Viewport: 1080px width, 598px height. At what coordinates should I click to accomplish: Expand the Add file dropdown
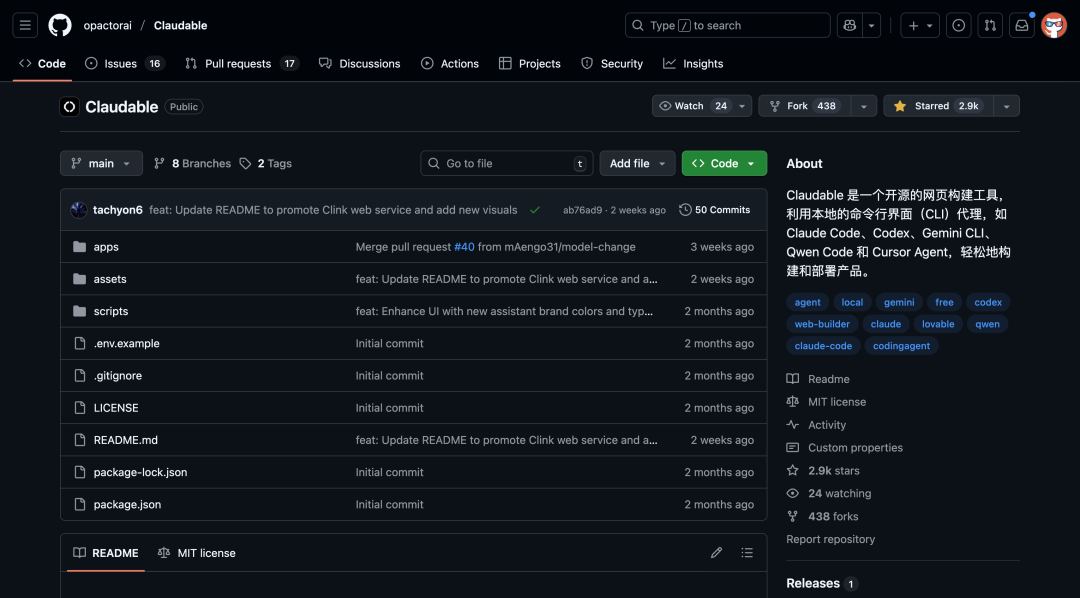(637, 163)
